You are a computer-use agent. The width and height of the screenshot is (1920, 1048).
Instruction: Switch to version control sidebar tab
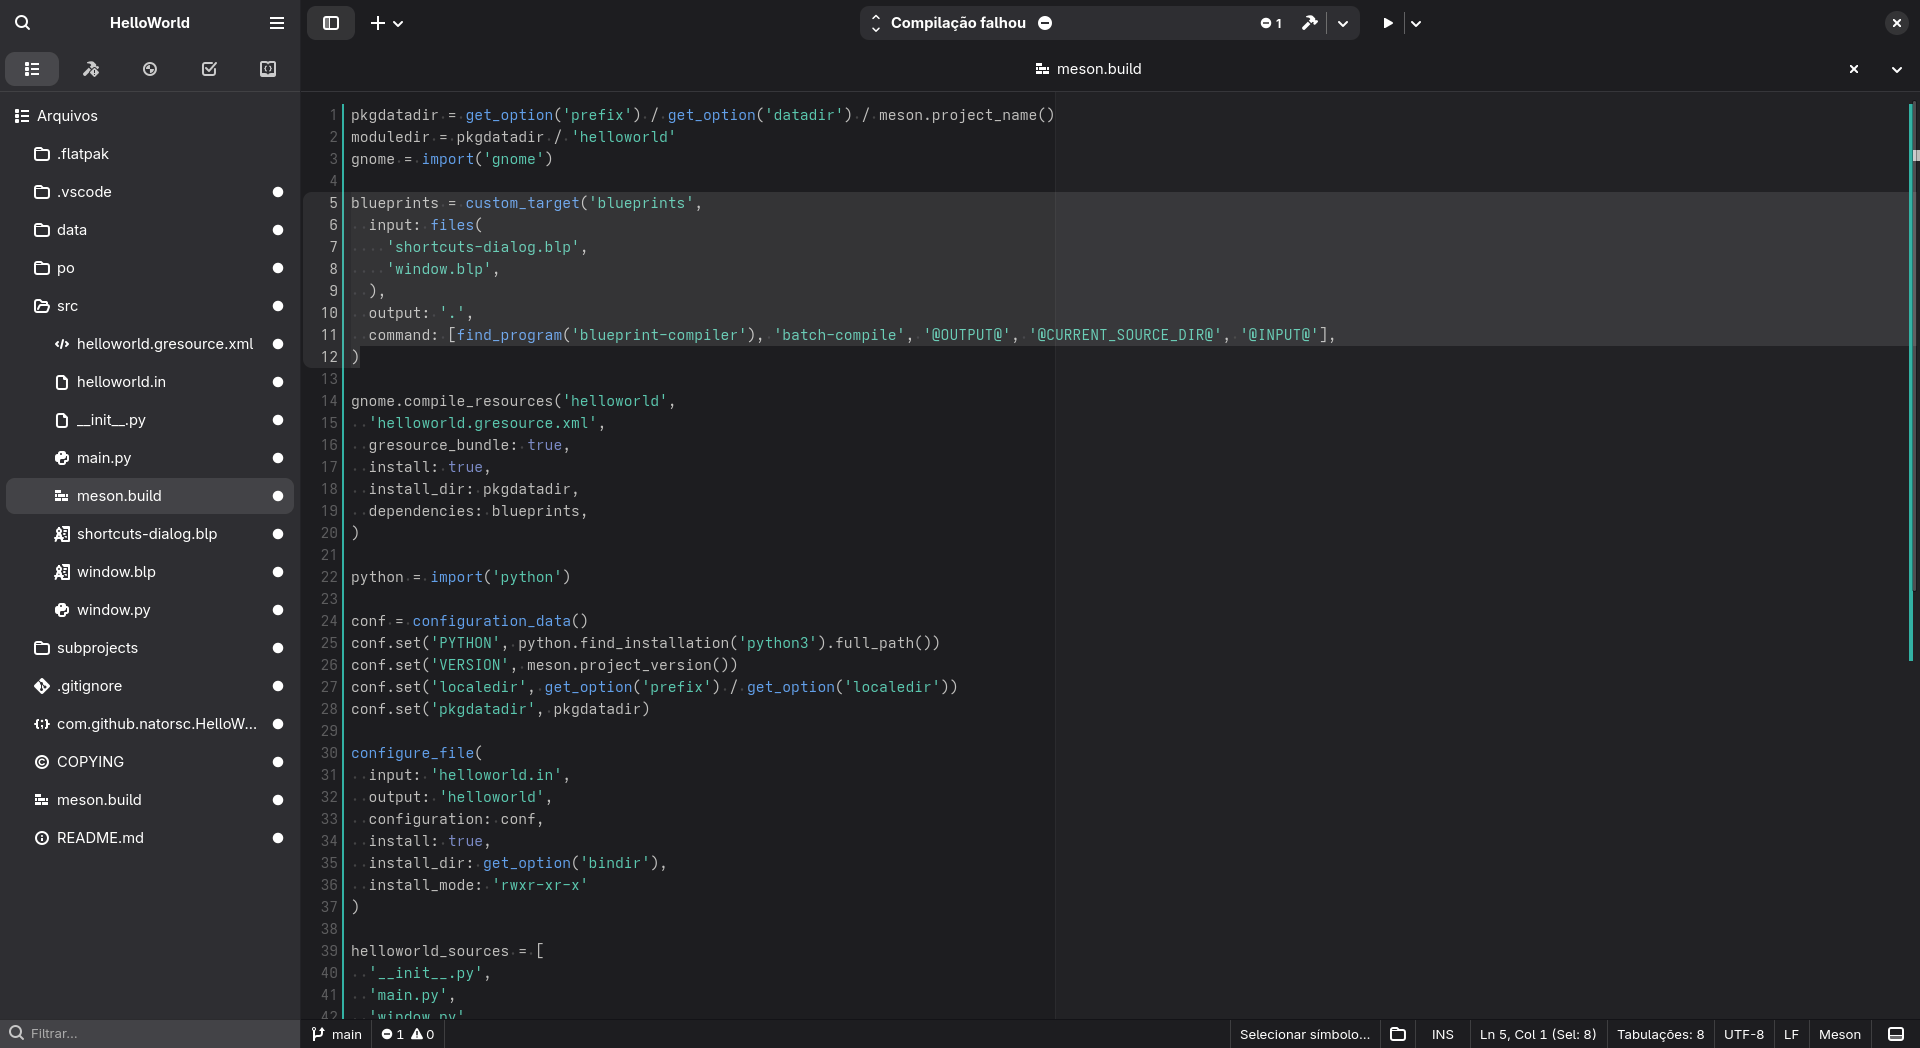[x=150, y=69]
